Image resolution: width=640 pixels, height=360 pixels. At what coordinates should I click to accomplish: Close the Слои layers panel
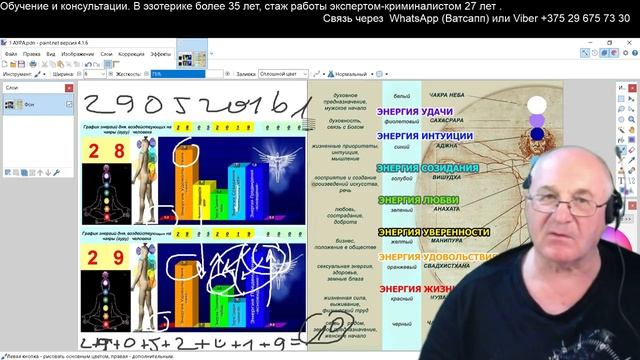(x=69, y=88)
